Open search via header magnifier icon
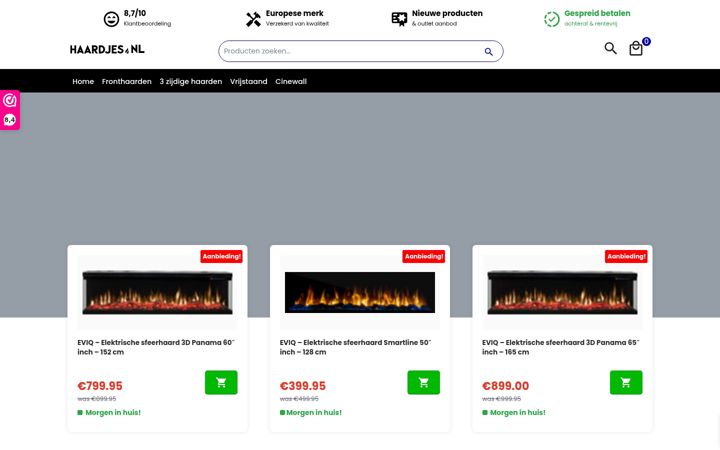This screenshot has height=450, width=720. 610,48
